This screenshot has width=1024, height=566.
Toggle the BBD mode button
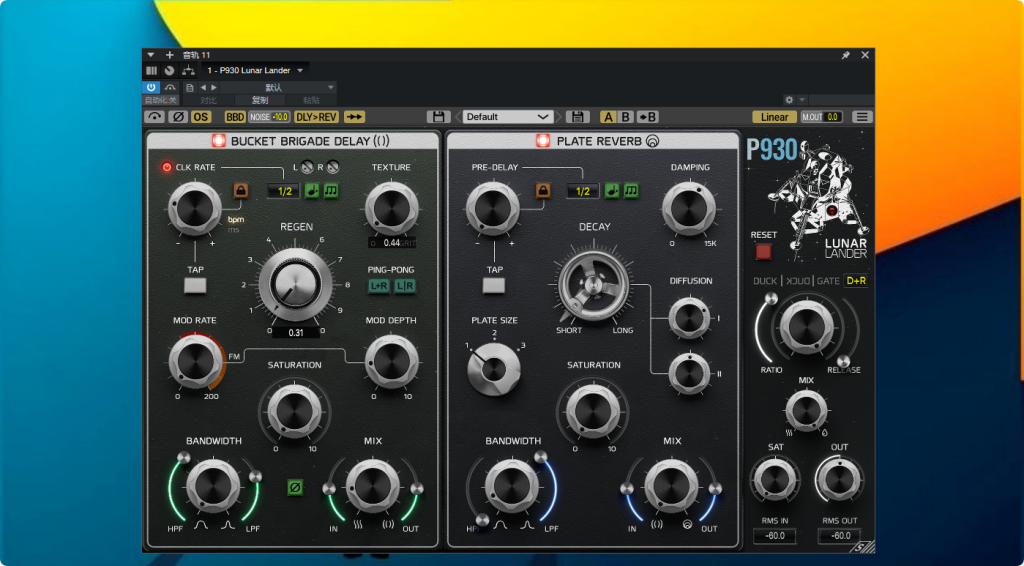[x=235, y=117]
